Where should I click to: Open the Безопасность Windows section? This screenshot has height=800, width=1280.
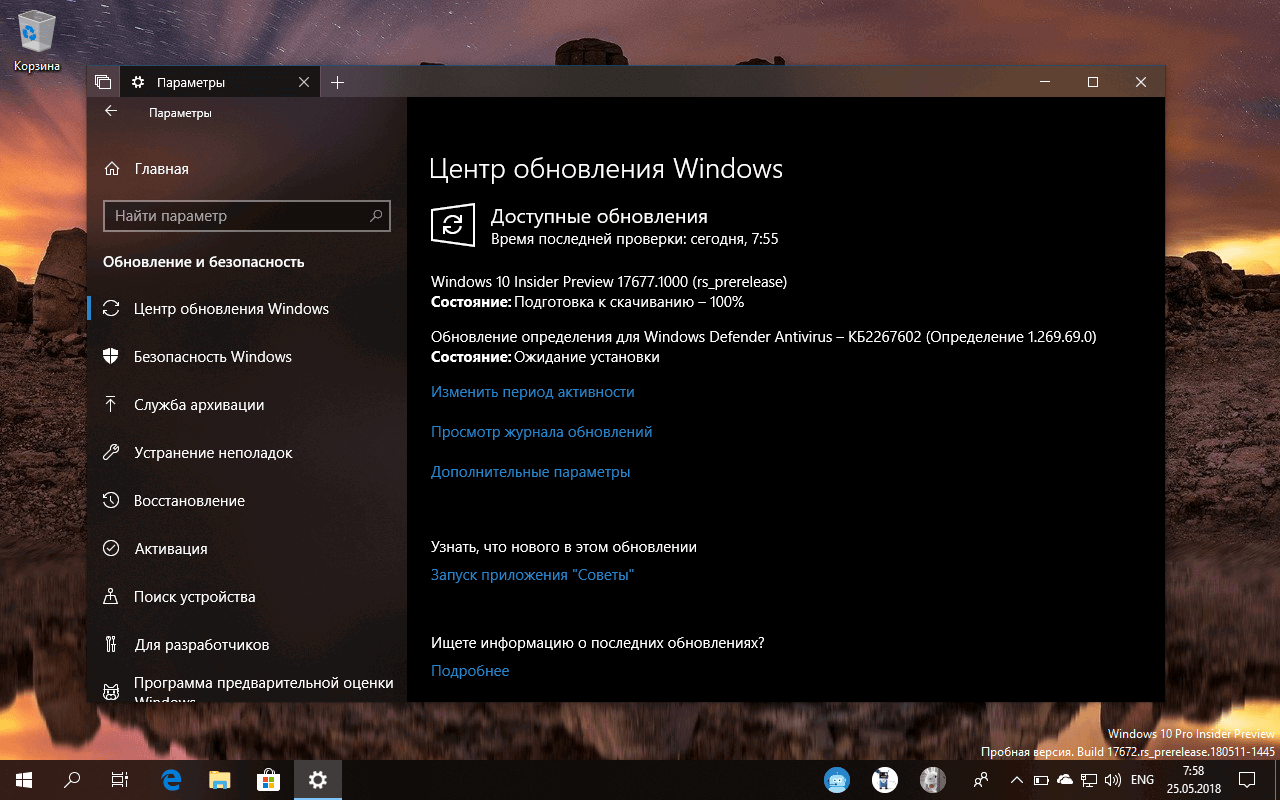coord(247,357)
